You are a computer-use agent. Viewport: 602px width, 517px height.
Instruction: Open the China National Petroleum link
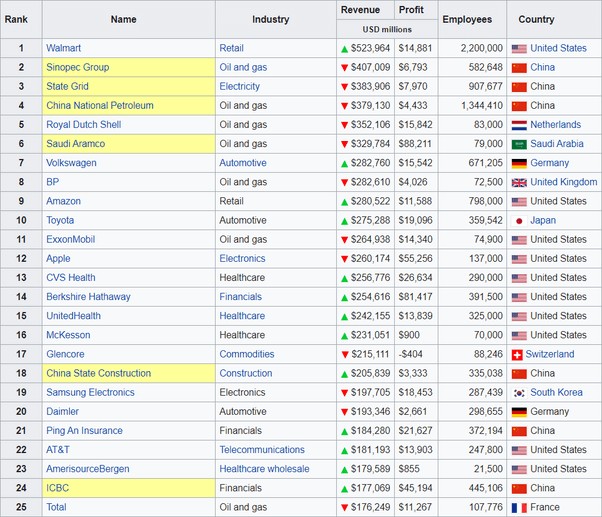coord(100,106)
